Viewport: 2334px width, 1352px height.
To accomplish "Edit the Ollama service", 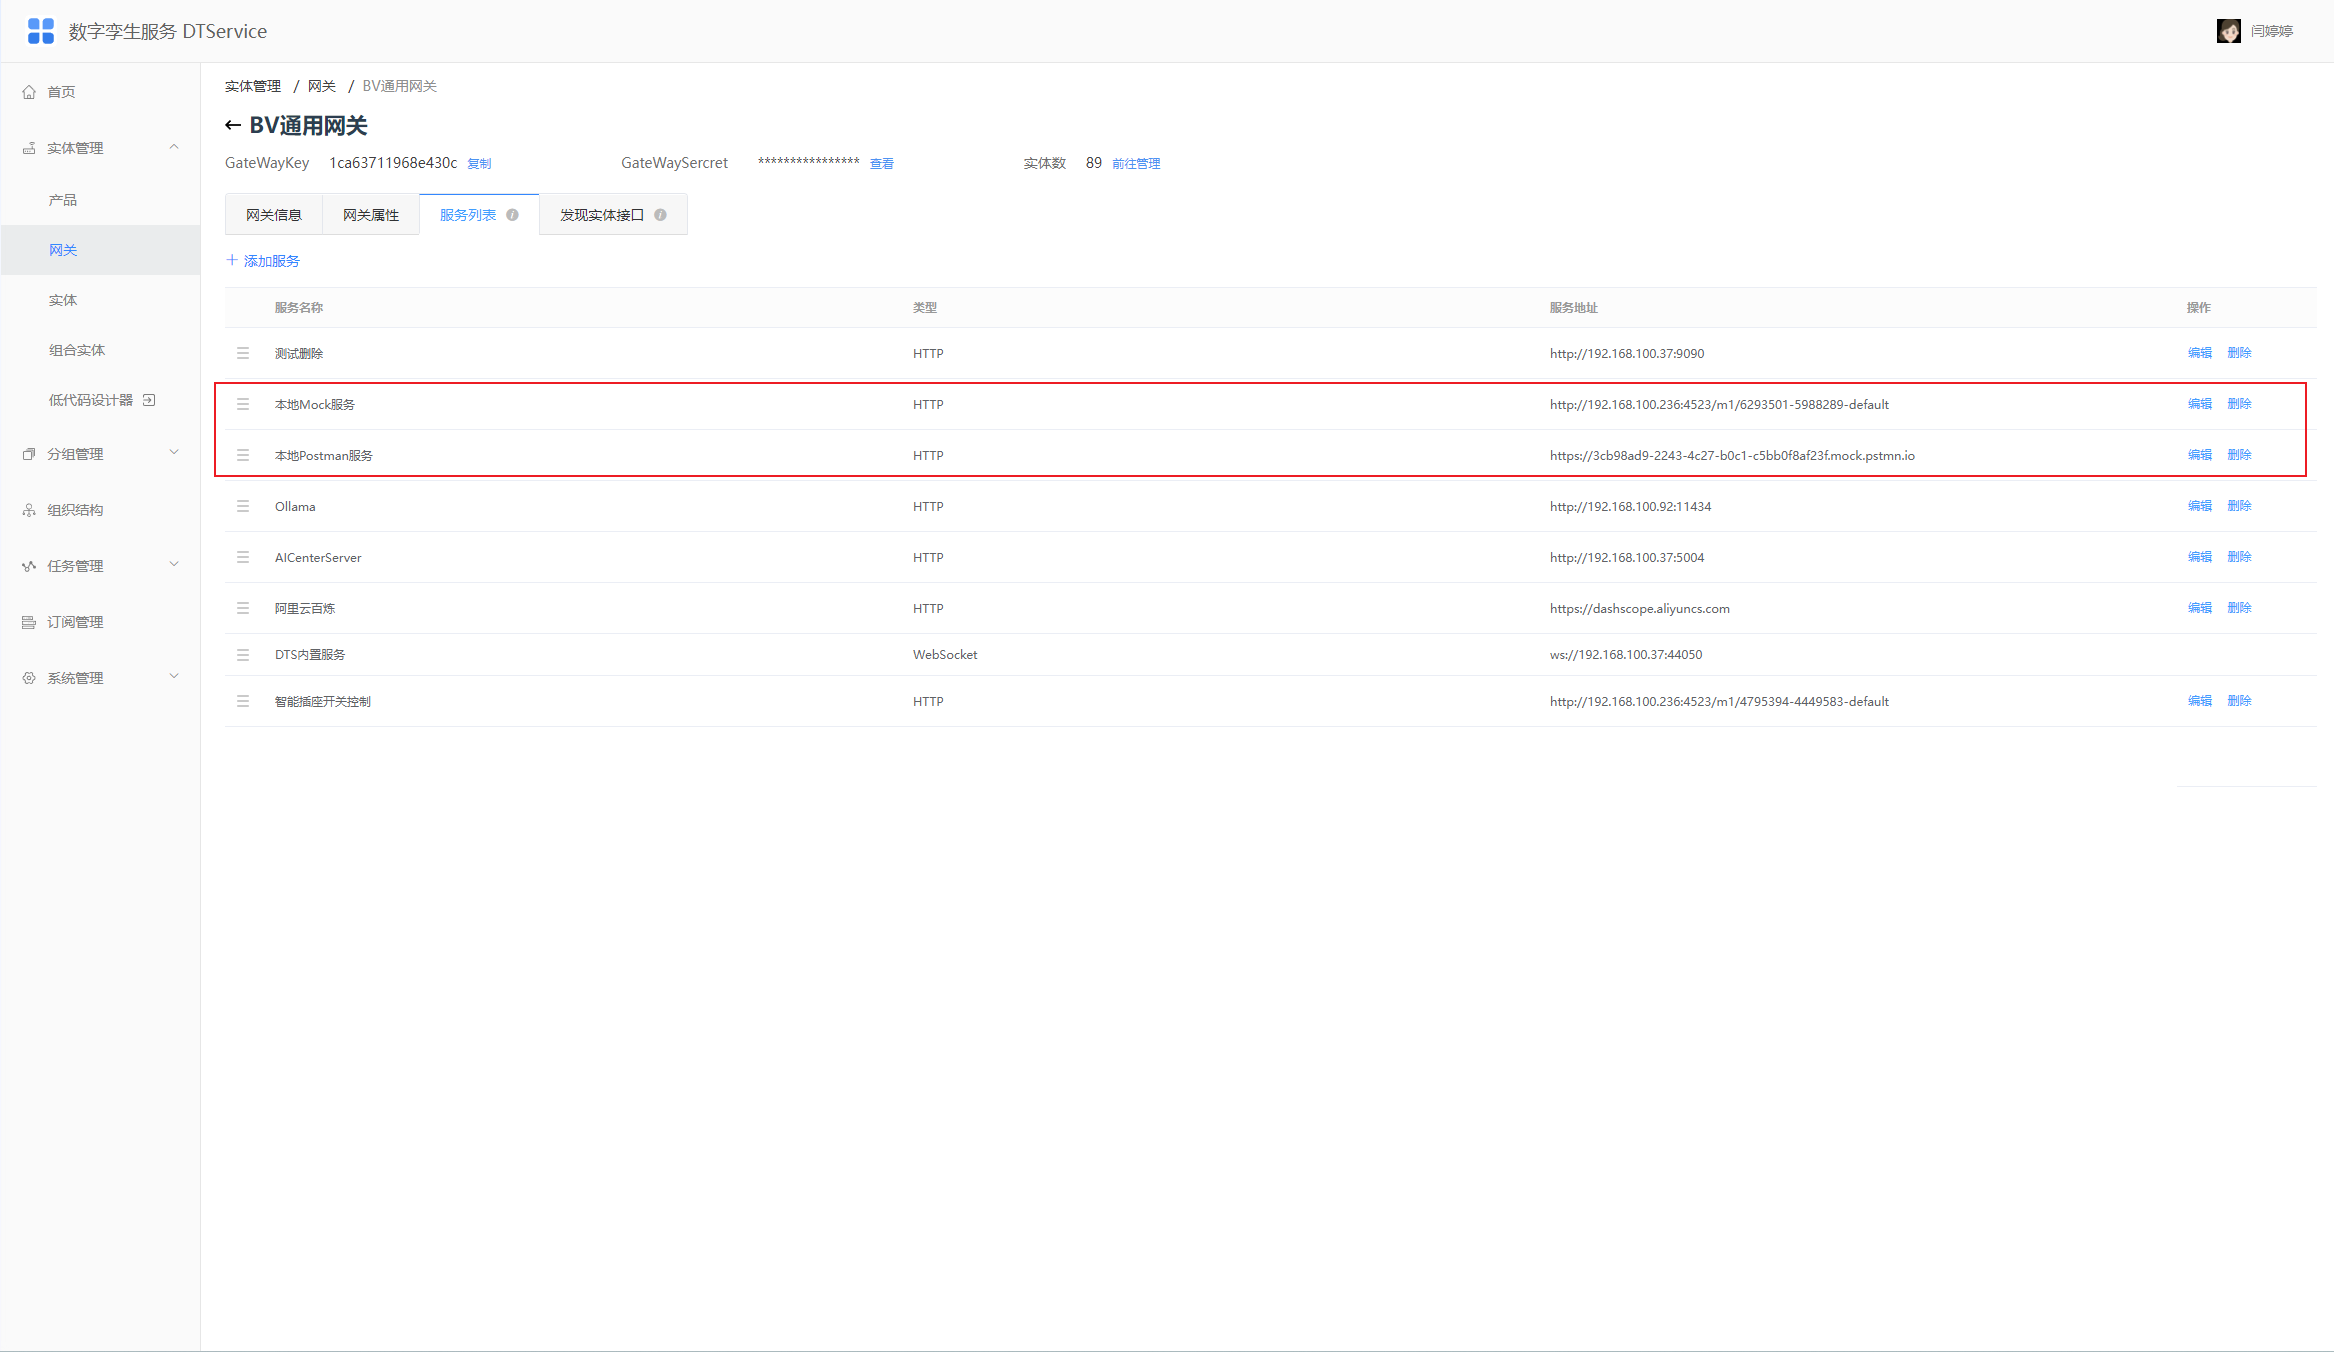I will pos(2200,506).
